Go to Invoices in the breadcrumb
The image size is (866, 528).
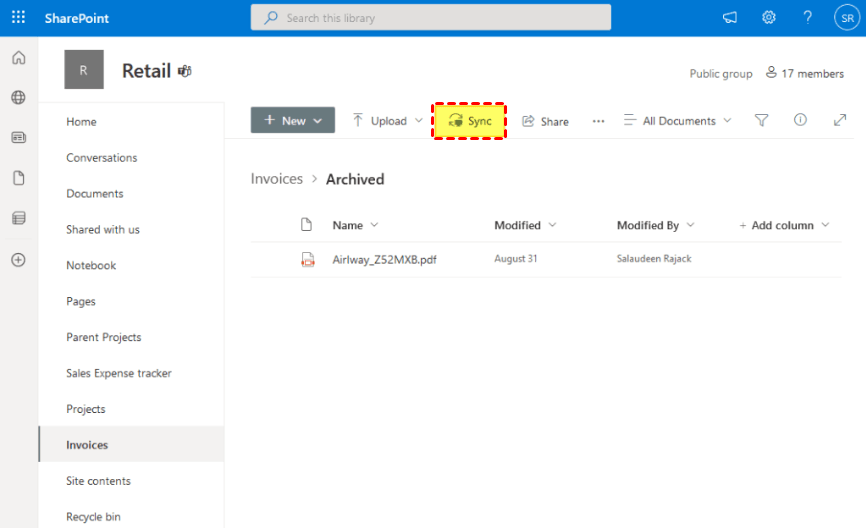point(277,179)
